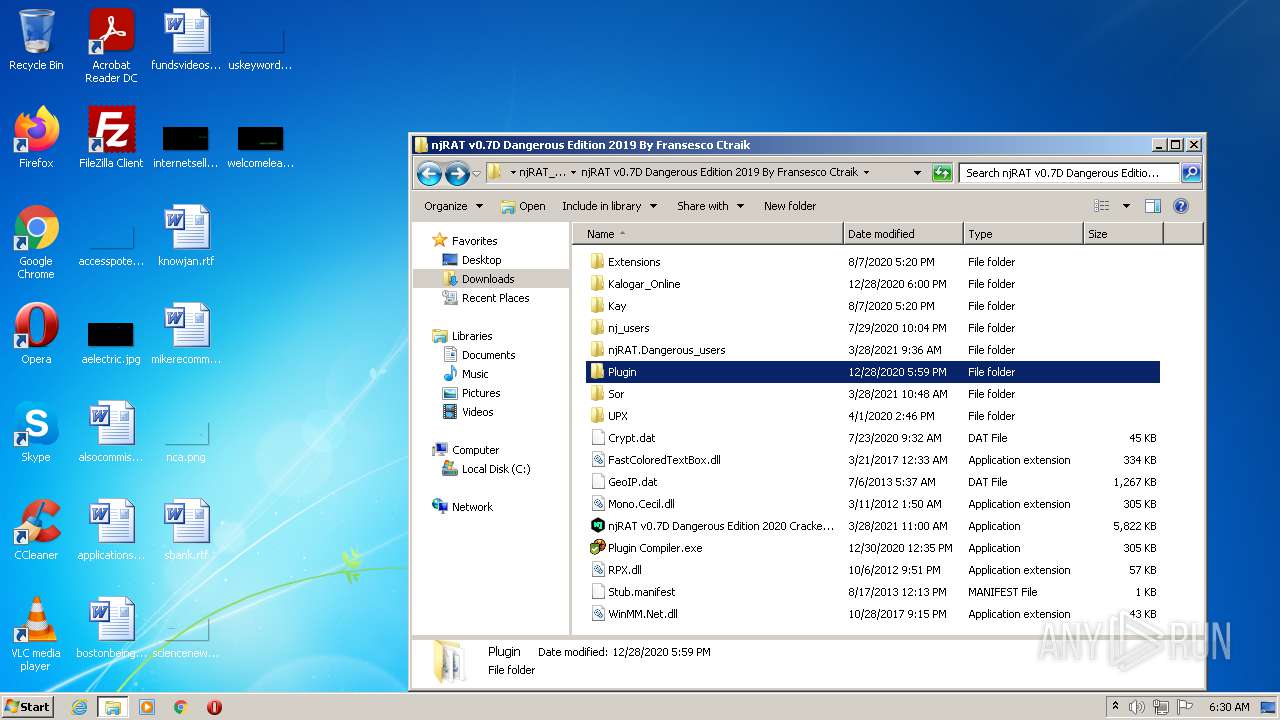Click New folder button
The image size is (1280, 720).
click(790, 206)
